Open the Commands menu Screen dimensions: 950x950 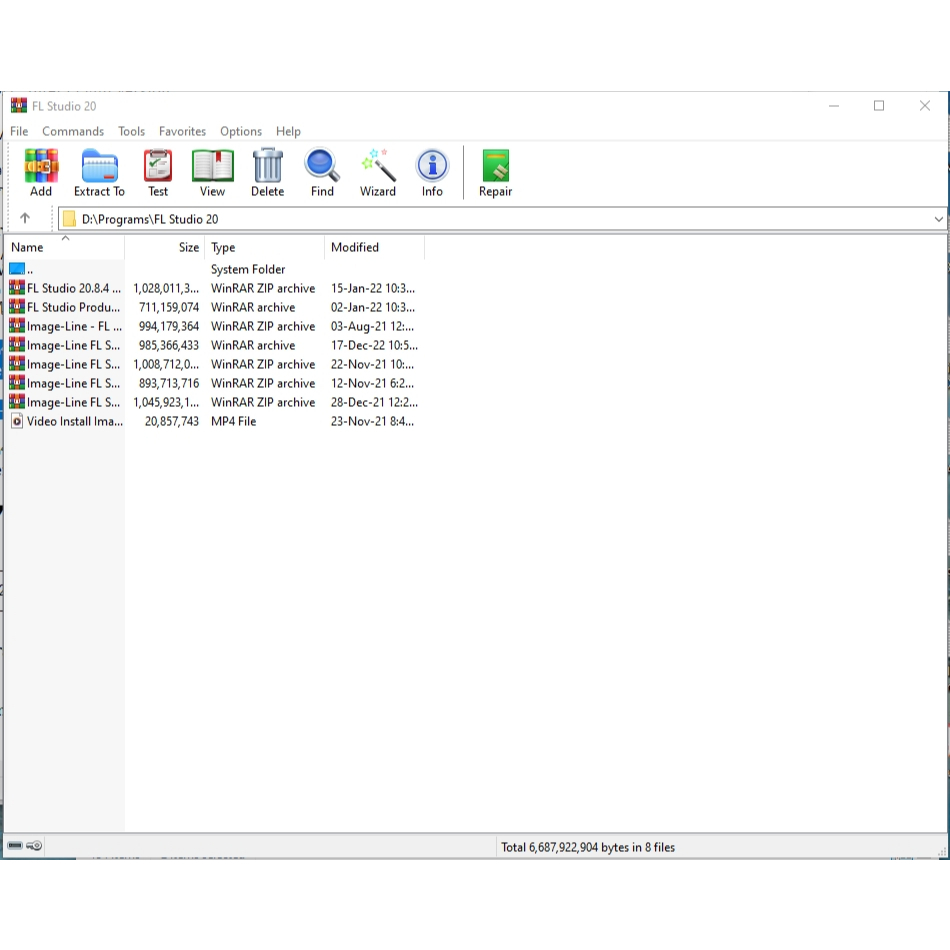click(73, 131)
